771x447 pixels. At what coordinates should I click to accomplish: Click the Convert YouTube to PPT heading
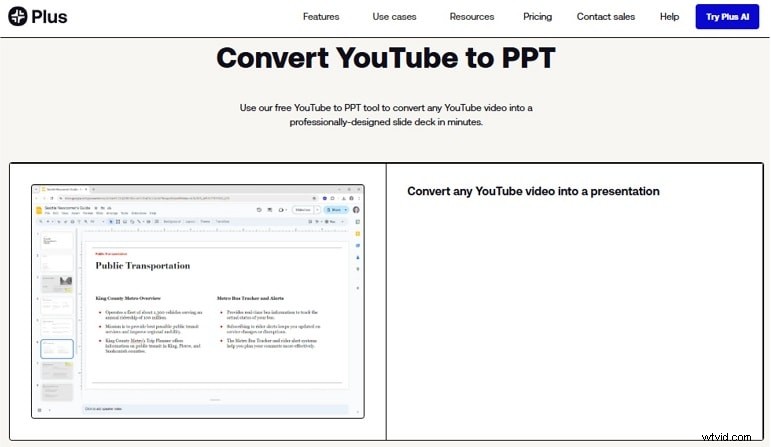click(386, 58)
